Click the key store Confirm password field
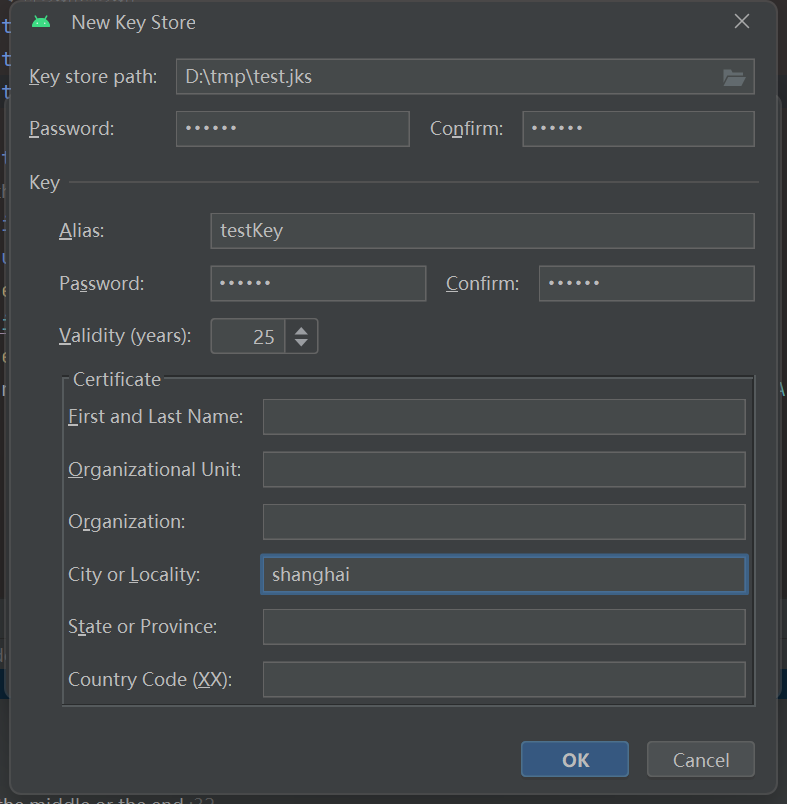The image size is (787, 804). pos(638,129)
